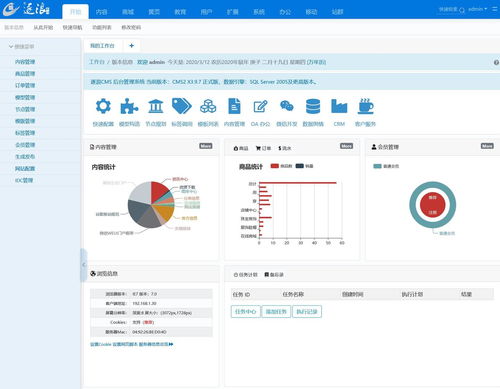
Task: Click the WeChat bubbles icon
Action: (287, 106)
